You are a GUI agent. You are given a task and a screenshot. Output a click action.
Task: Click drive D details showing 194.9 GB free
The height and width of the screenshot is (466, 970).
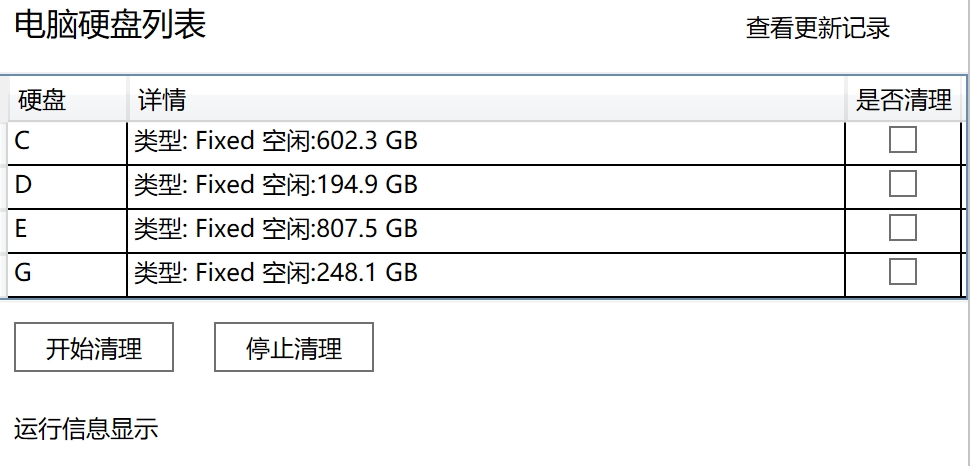[x=276, y=185]
